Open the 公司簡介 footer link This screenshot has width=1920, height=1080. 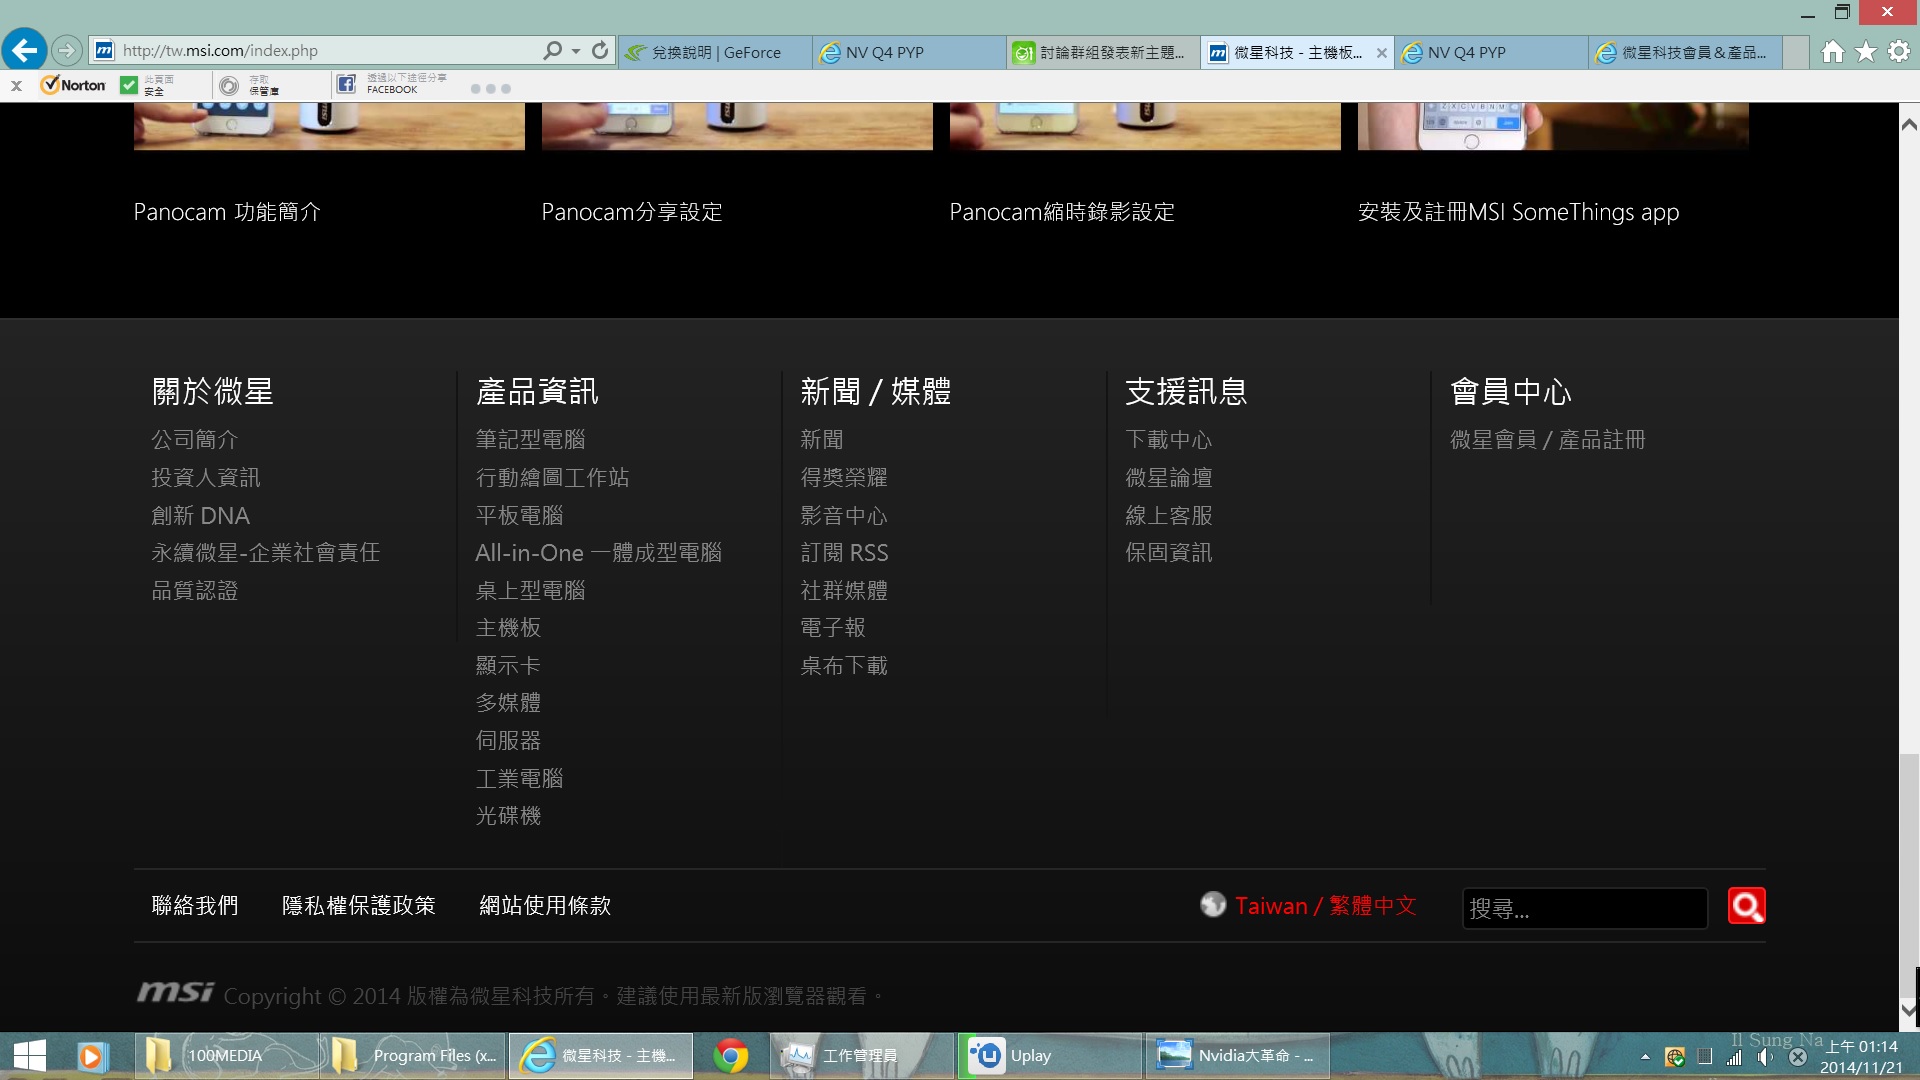(195, 440)
